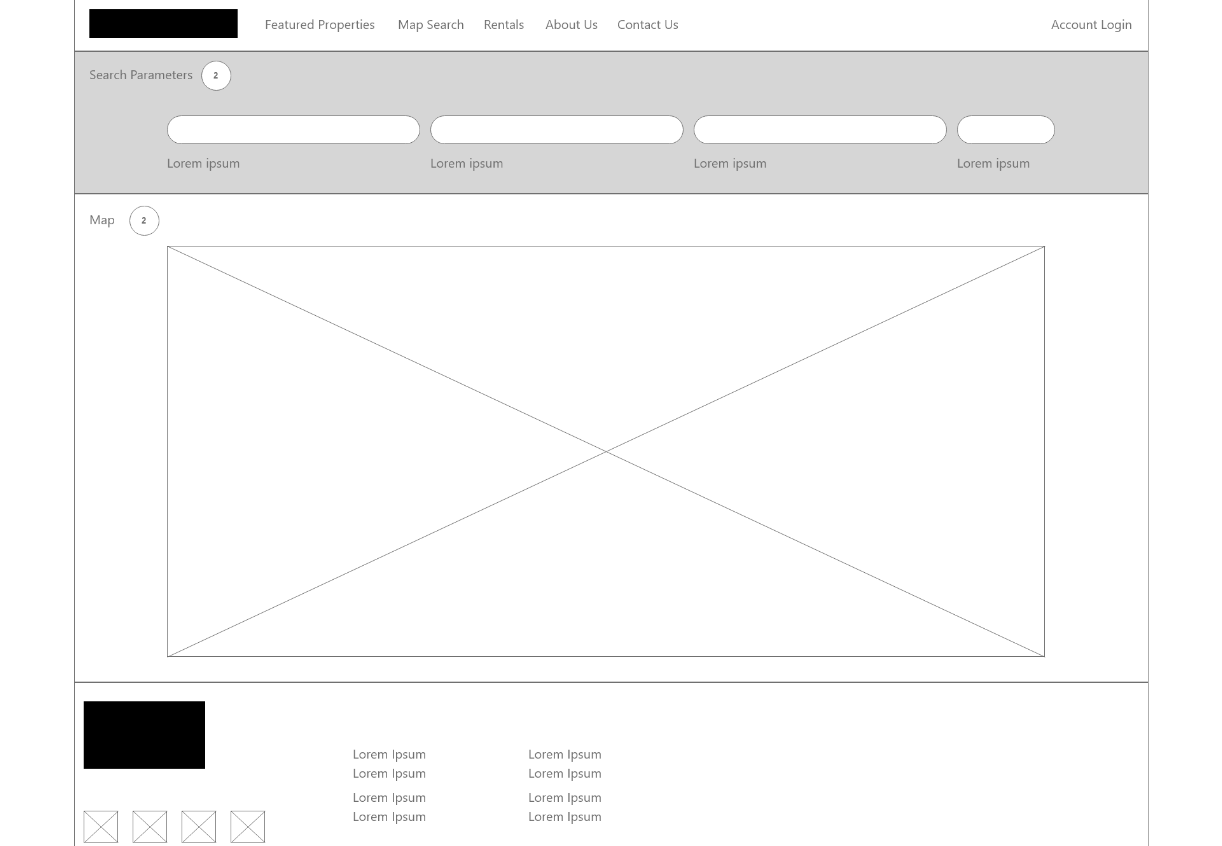Image resolution: width=1222 pixels, height=846 pixels.
Task: Click the short fourth search input
Action: click(1005, 130)
